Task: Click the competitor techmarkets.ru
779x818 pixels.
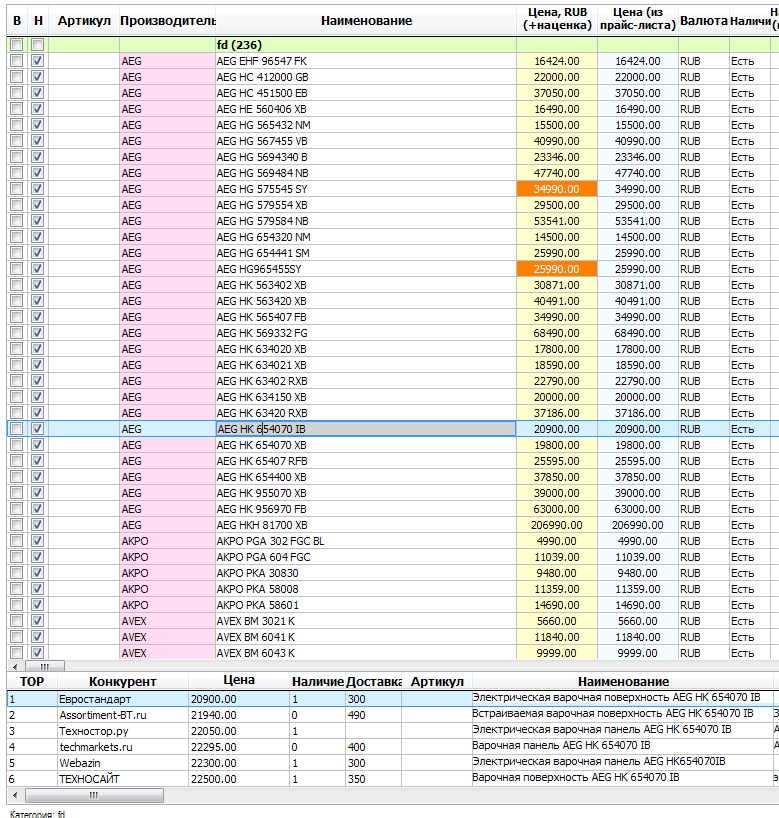Action: (95, 747)
